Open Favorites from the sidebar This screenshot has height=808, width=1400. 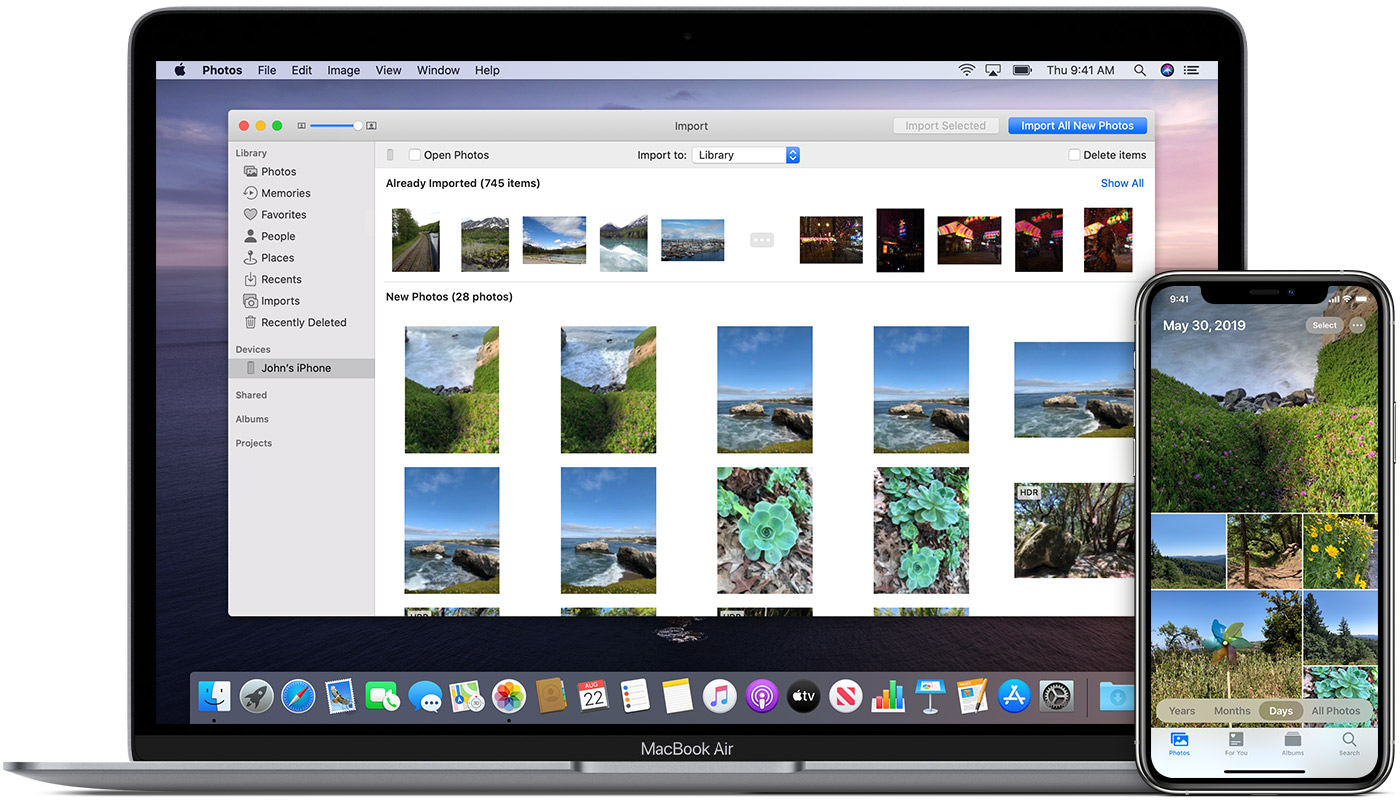(x=283, y=214)
